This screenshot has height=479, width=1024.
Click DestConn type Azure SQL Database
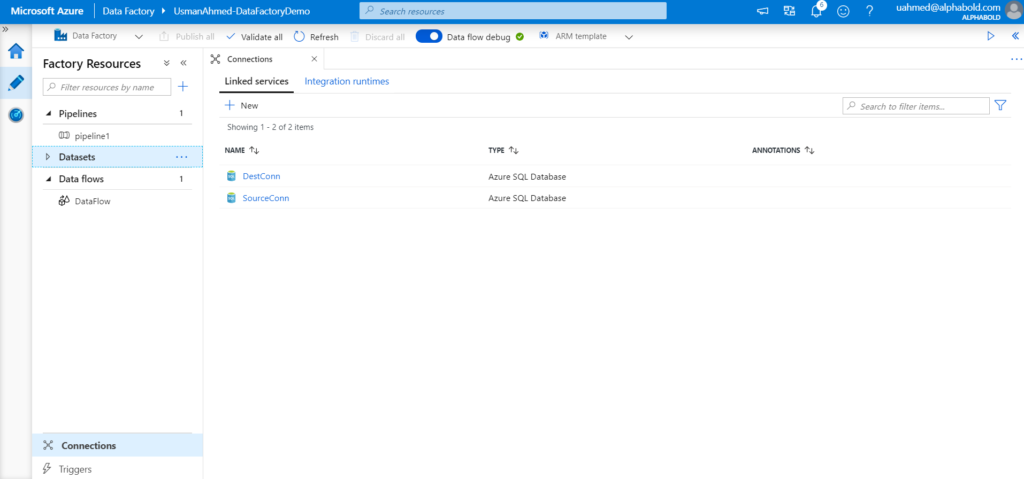tap(527, 176)
